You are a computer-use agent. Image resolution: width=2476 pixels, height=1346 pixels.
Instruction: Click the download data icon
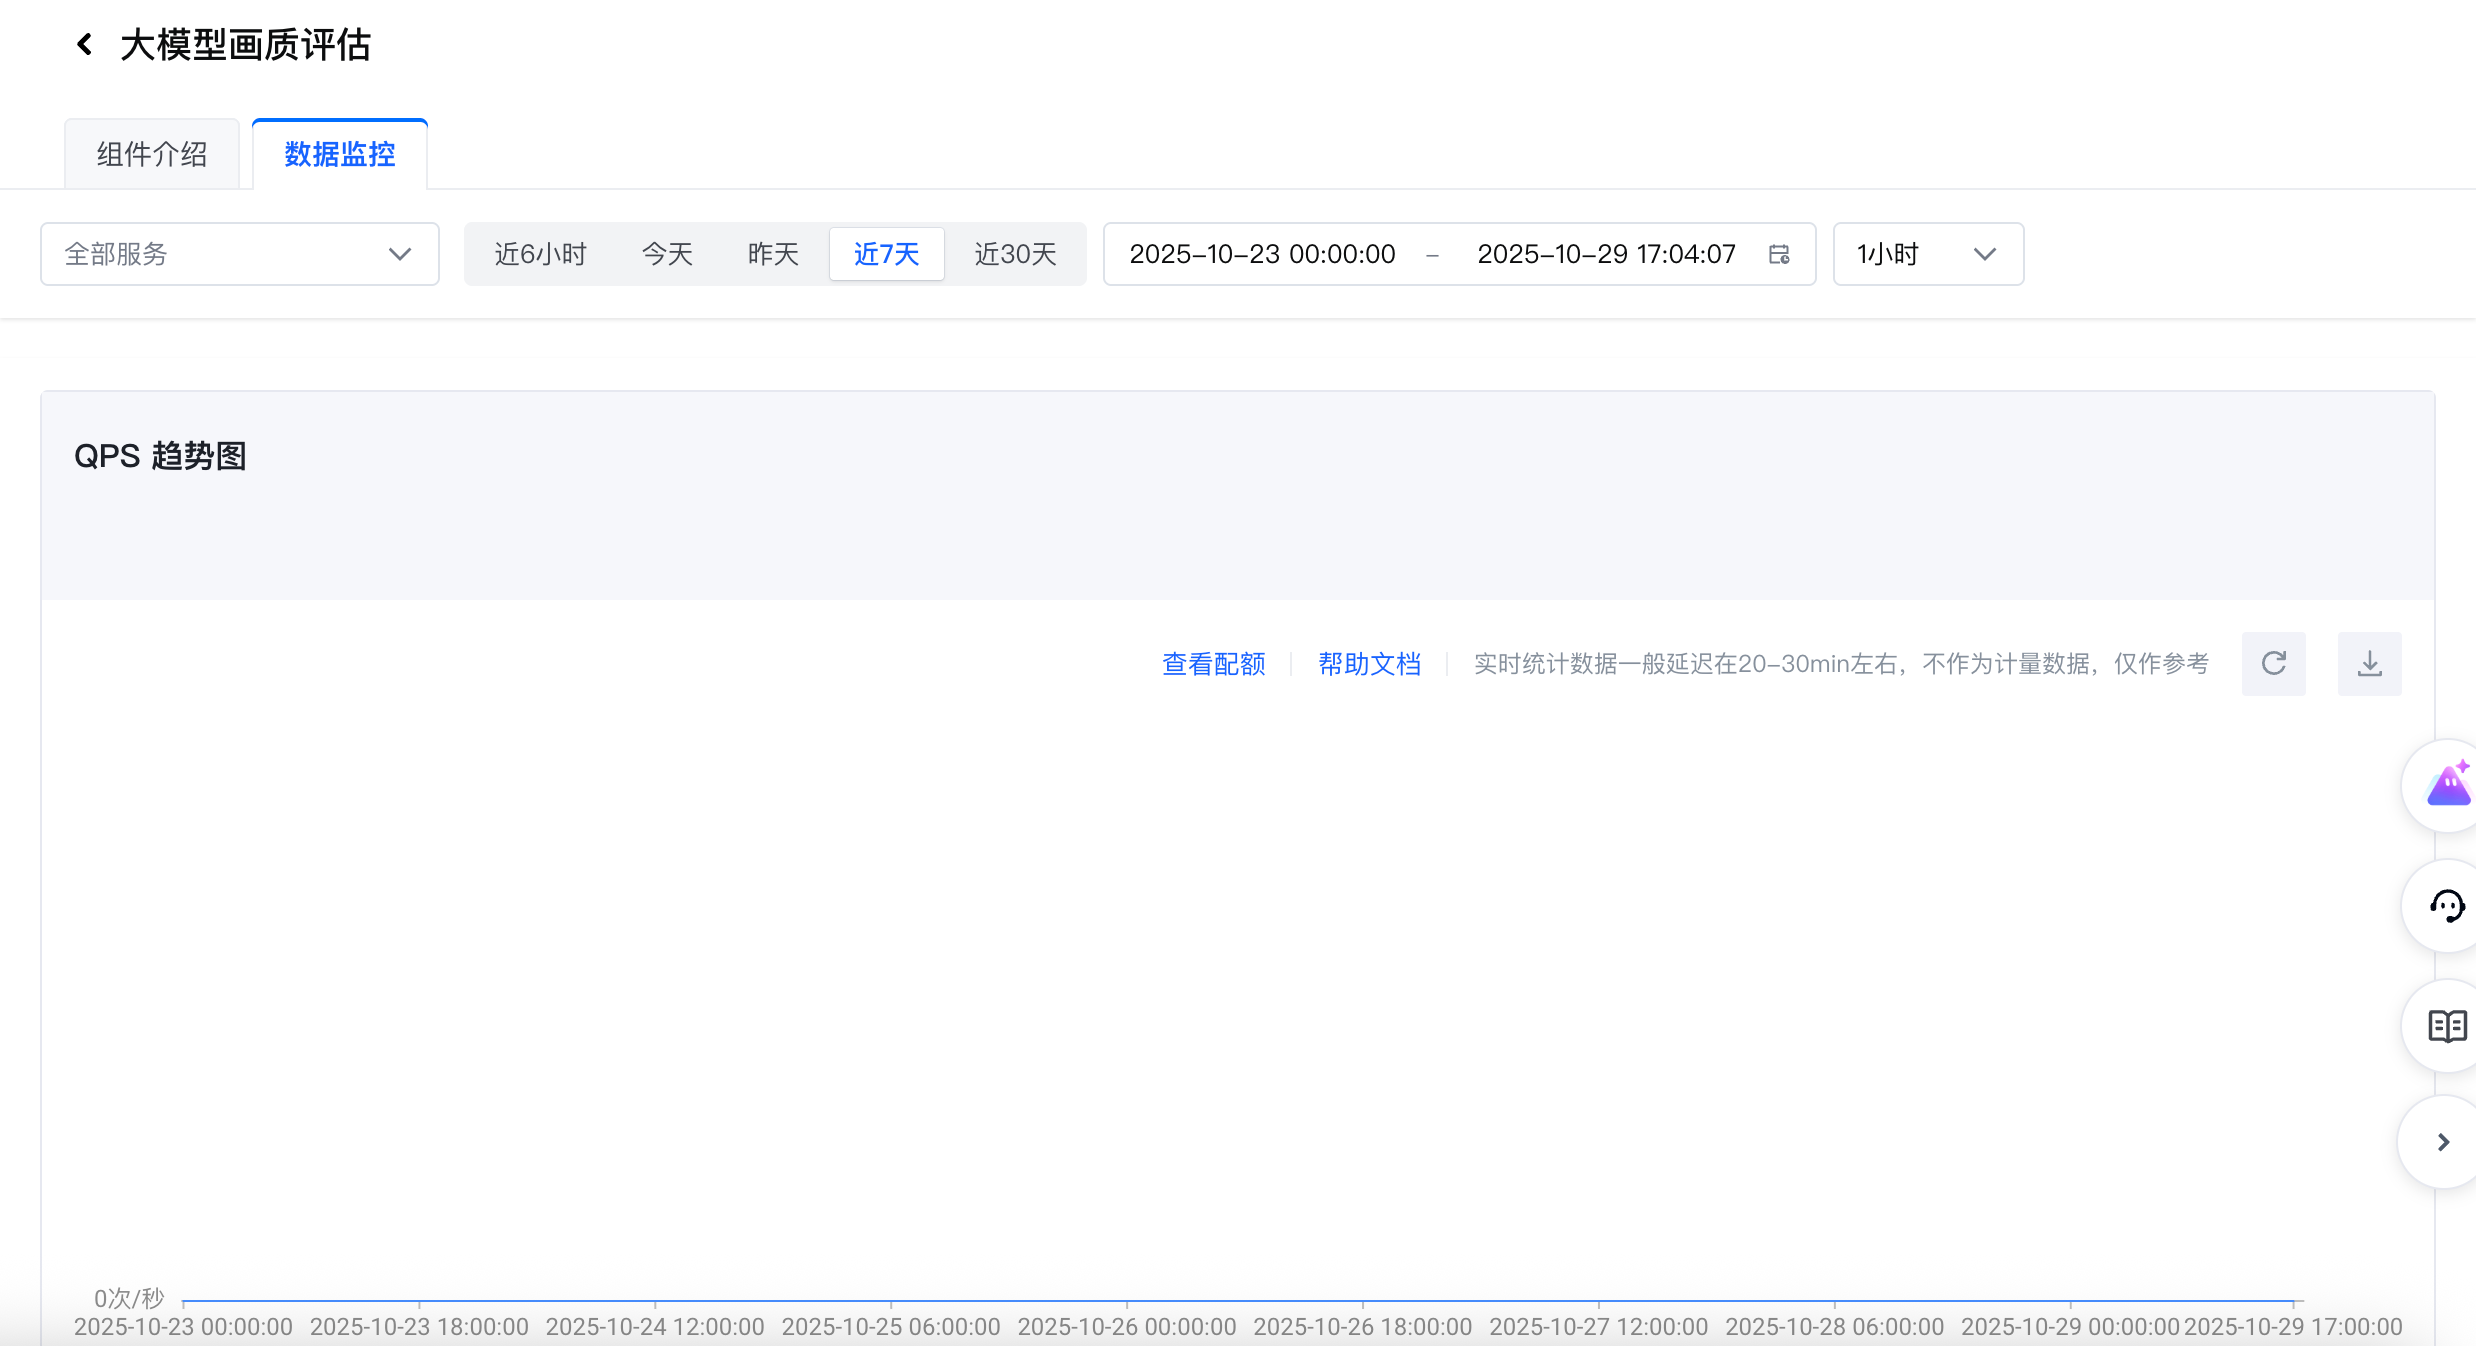tap(2369, 664)
